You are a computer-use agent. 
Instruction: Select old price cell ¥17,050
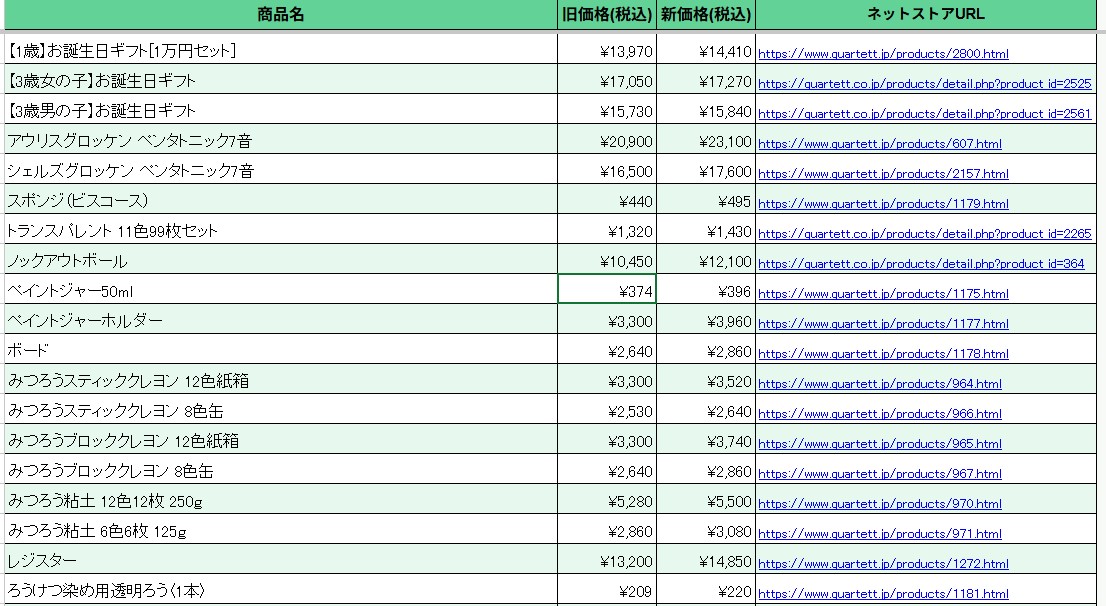607,80
